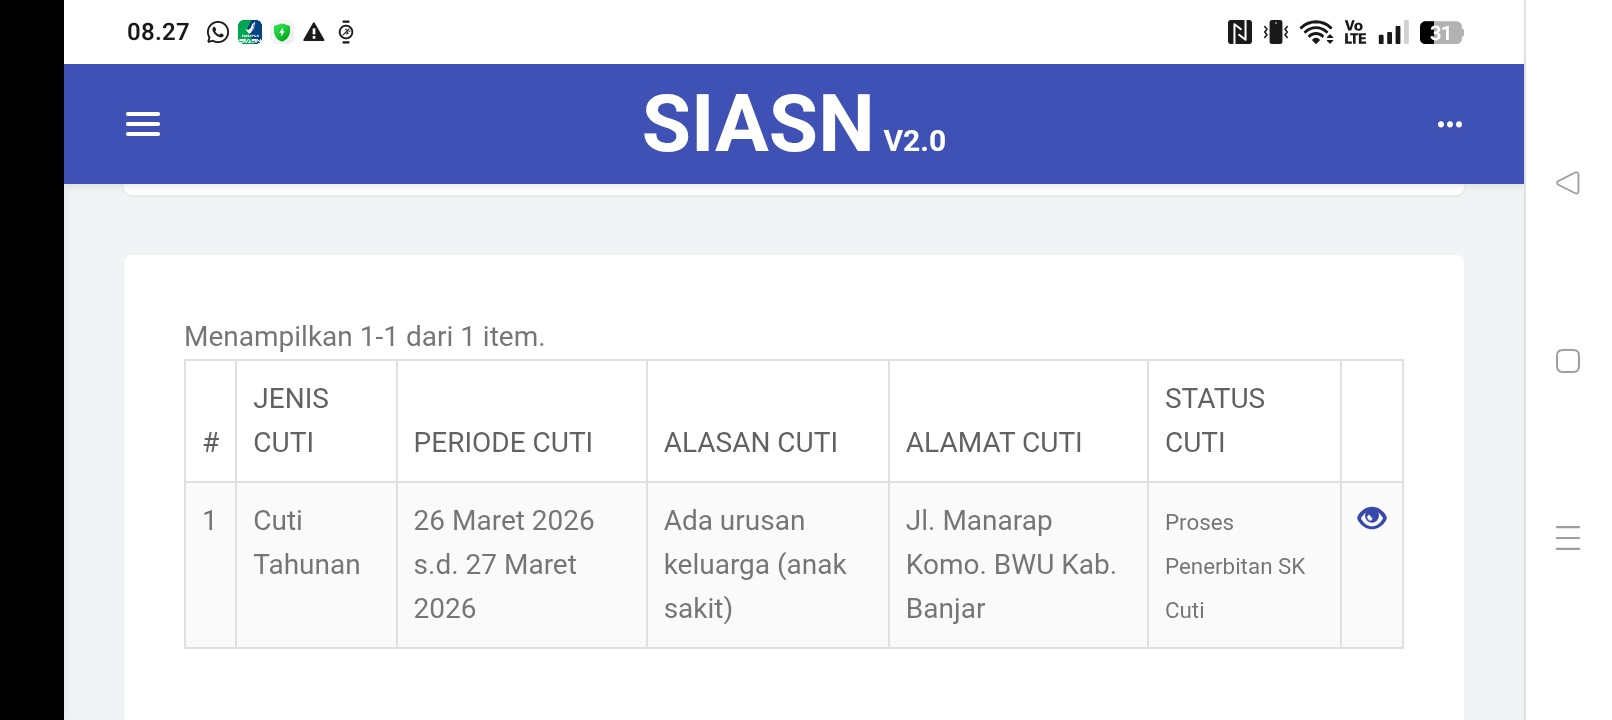Tap the NFC status icon

coord(1239,33)
